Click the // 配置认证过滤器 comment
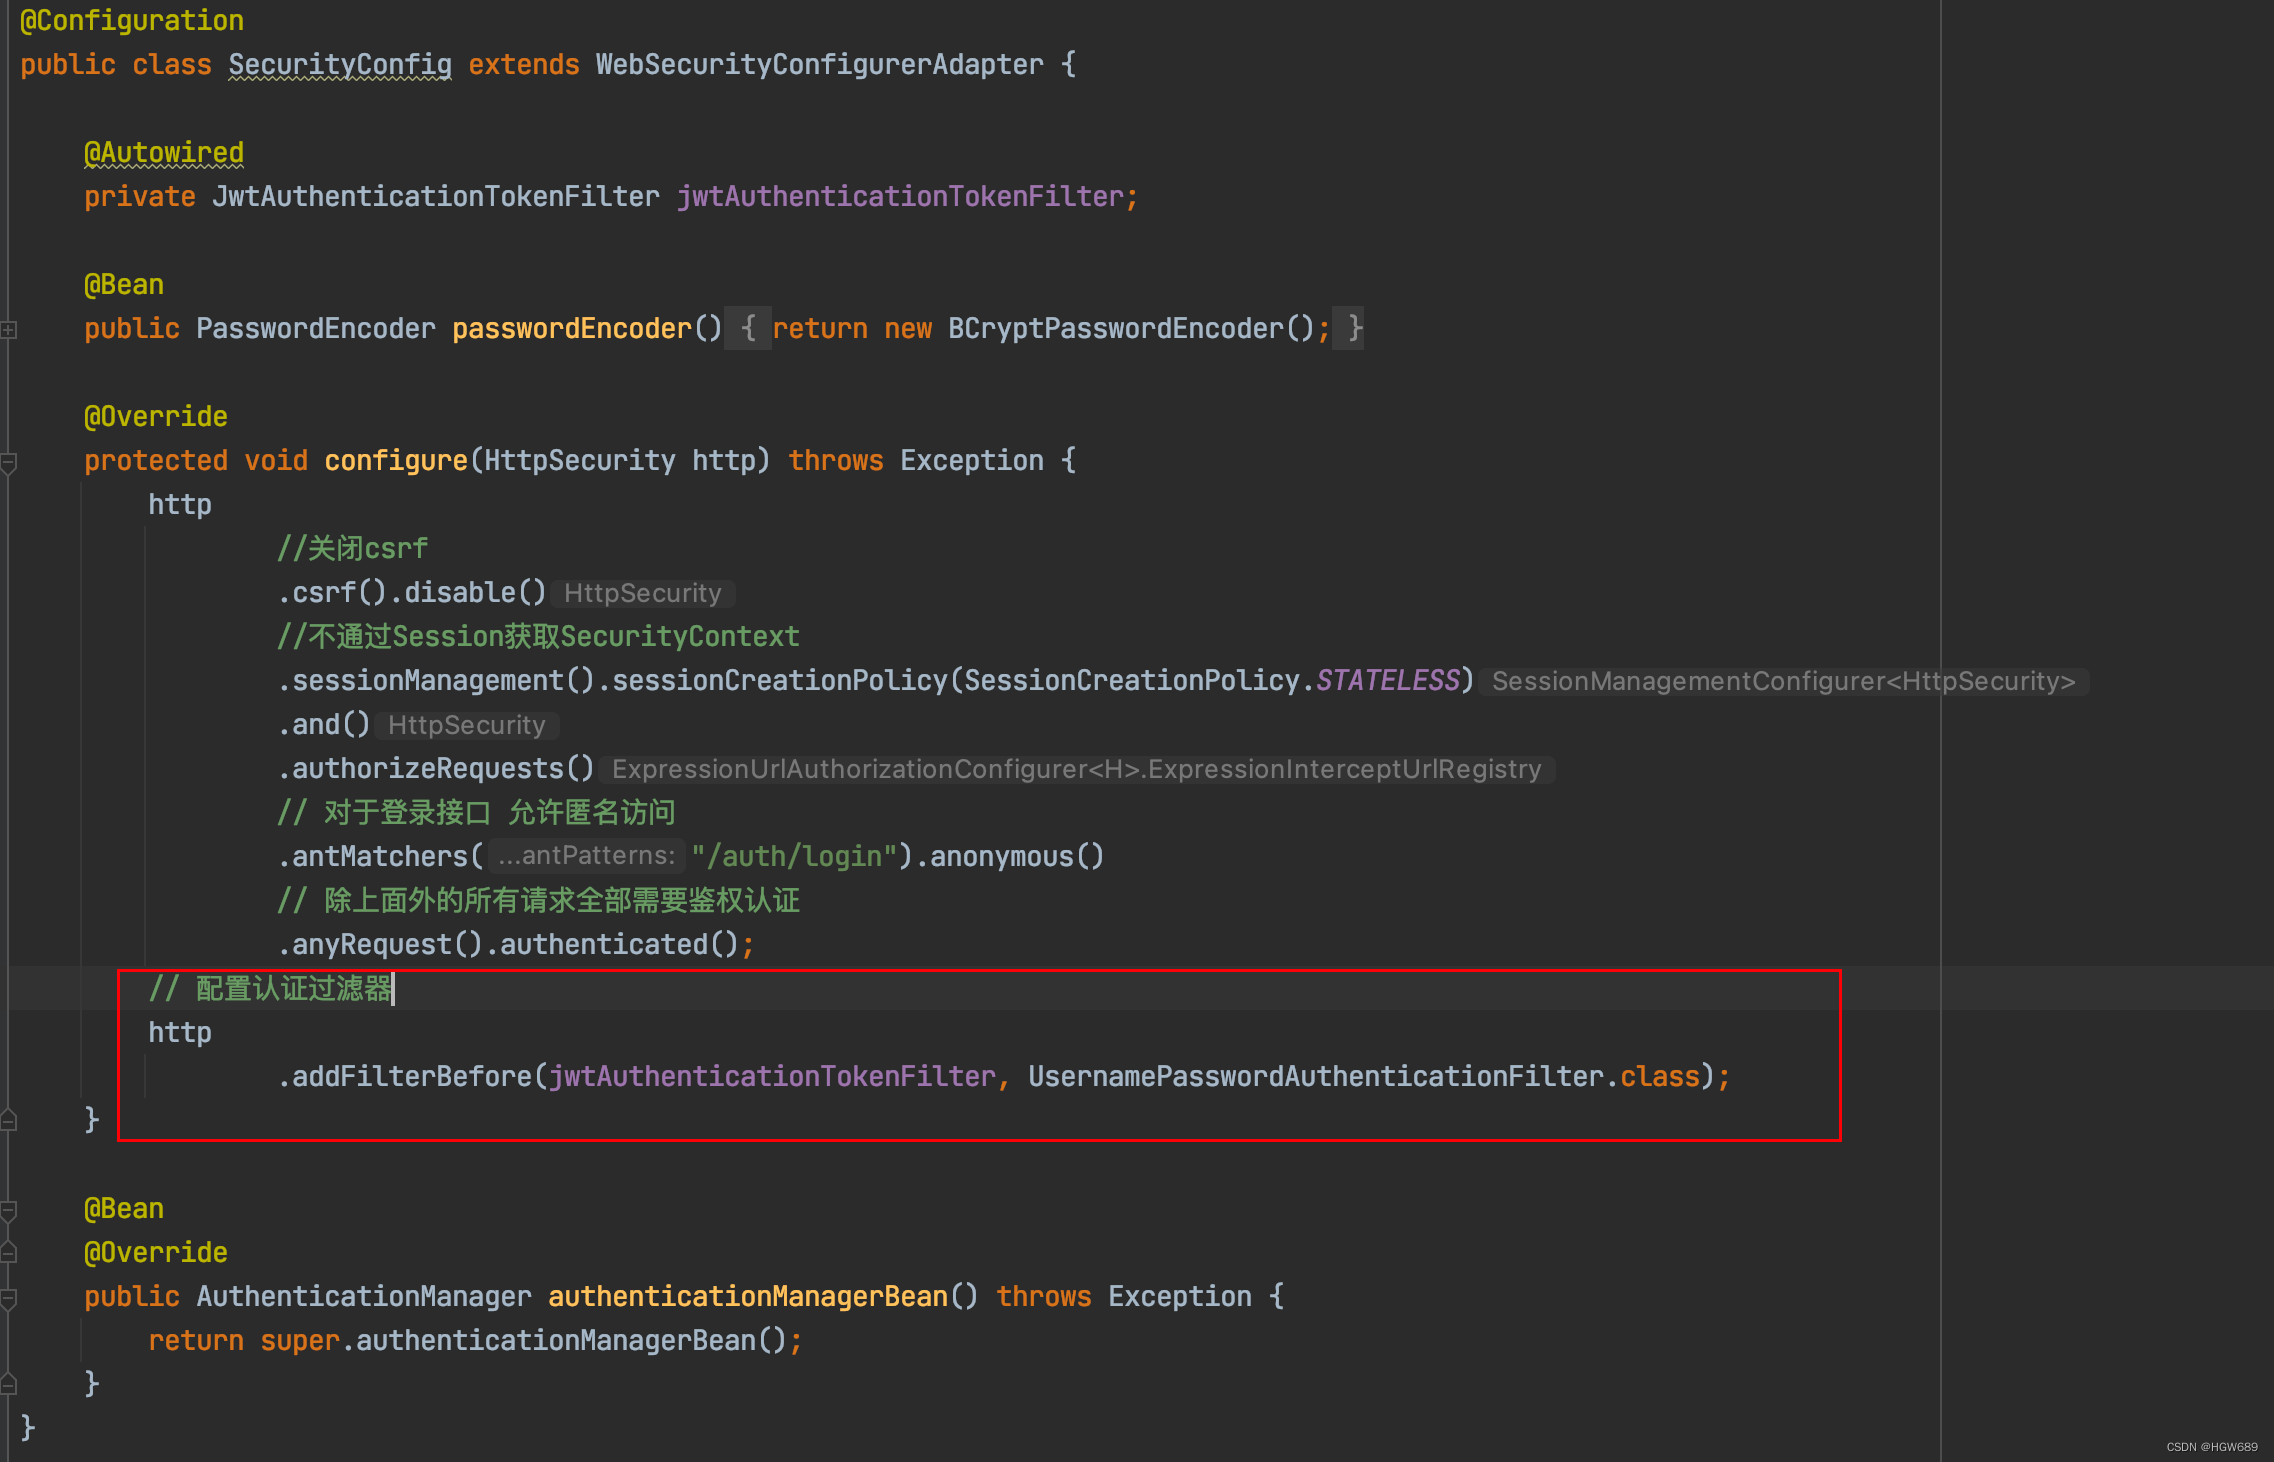 tap(270, 988)
